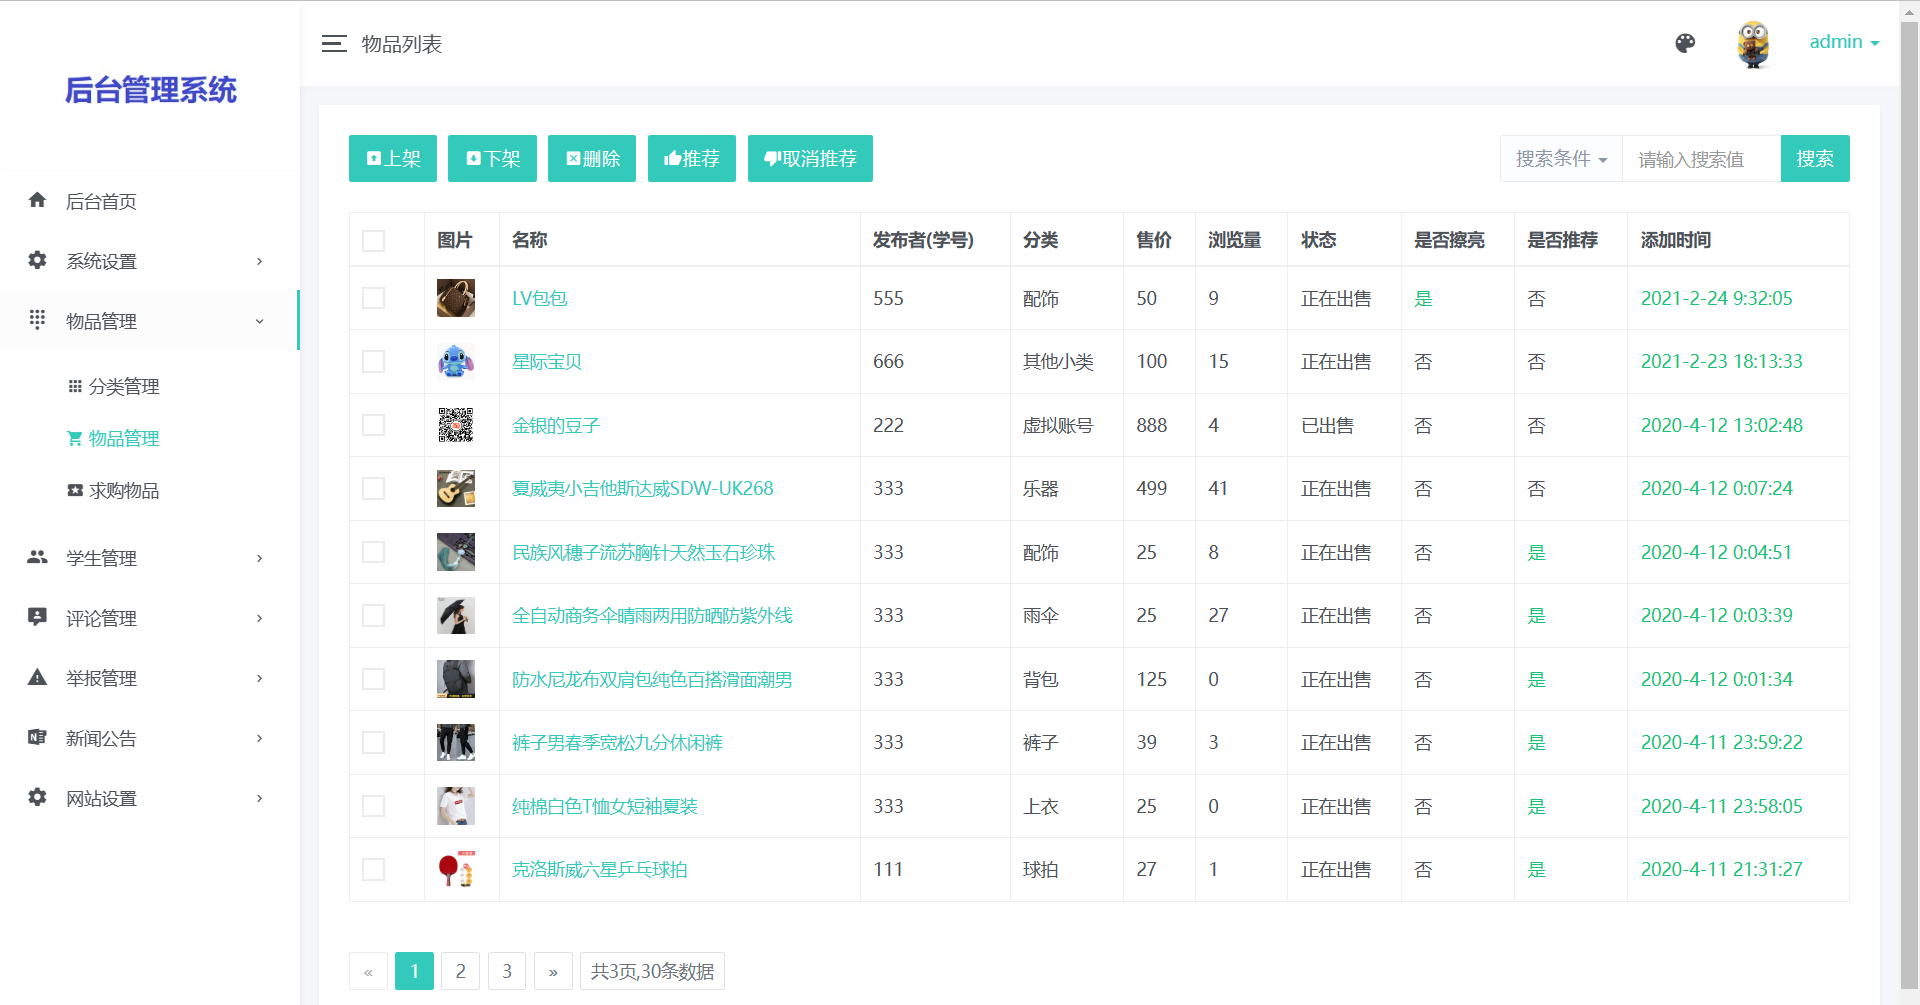Click the minion user avatar

coord(1753,44)
